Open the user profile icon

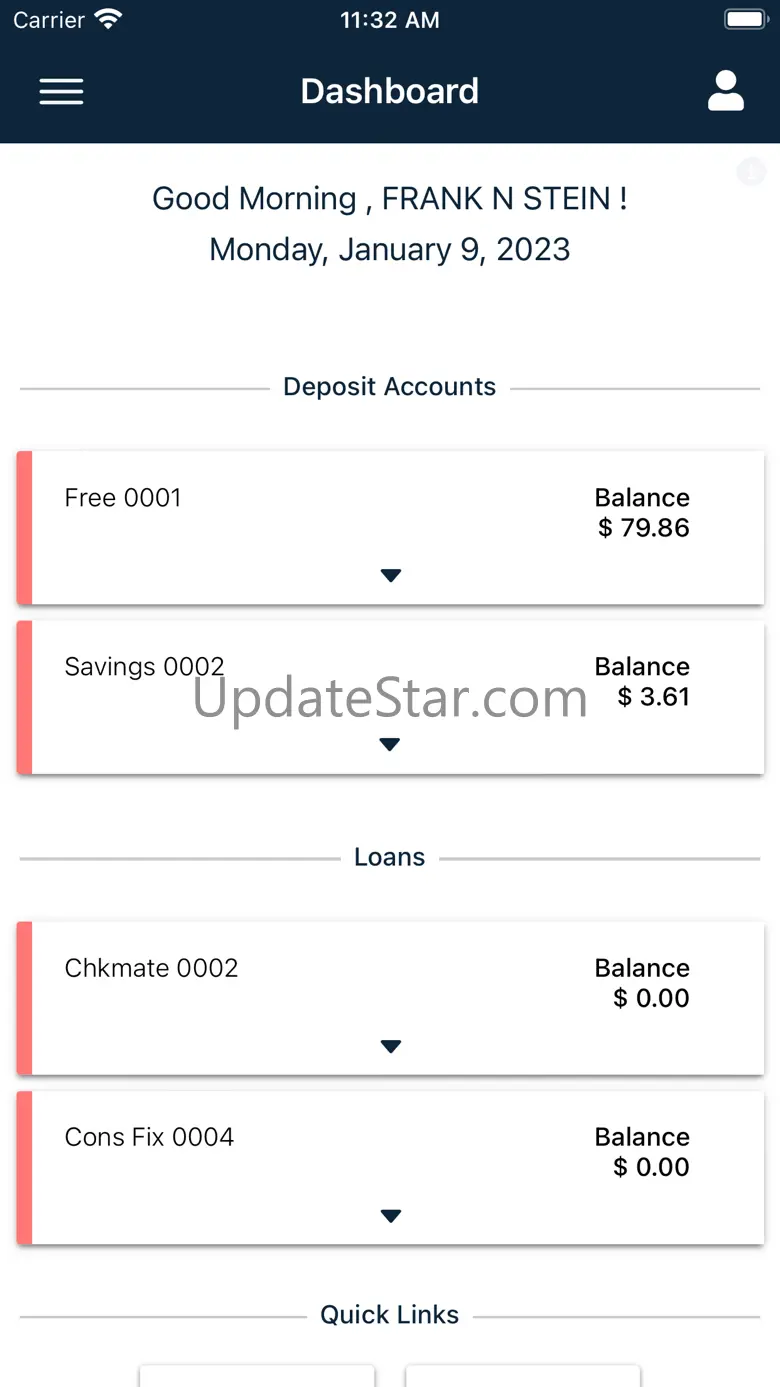(x=726, y=91)
